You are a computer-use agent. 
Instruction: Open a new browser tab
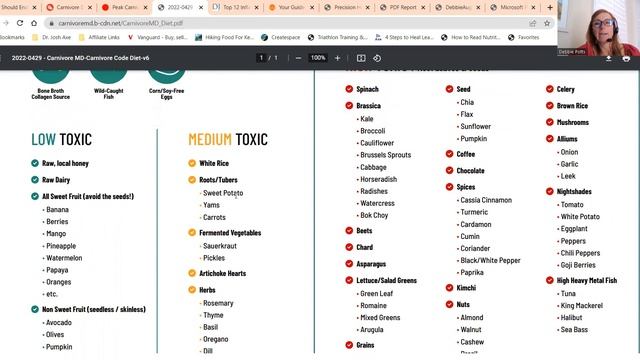[550, 7]
